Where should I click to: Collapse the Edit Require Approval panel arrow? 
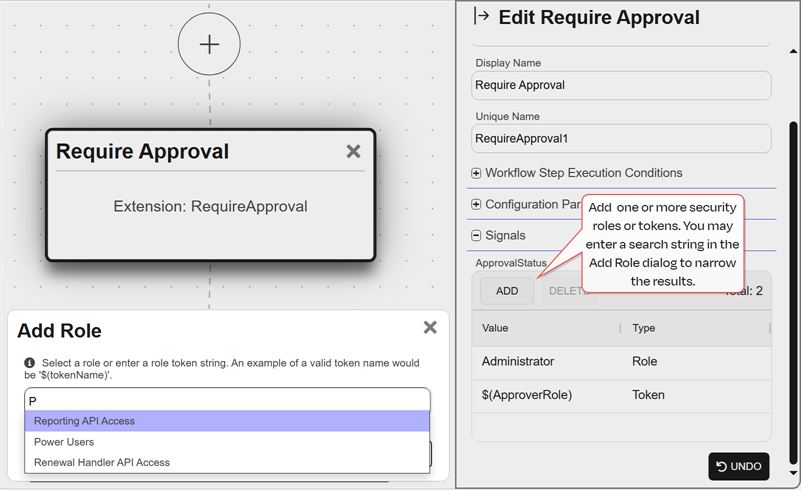[x=481, y=16]
